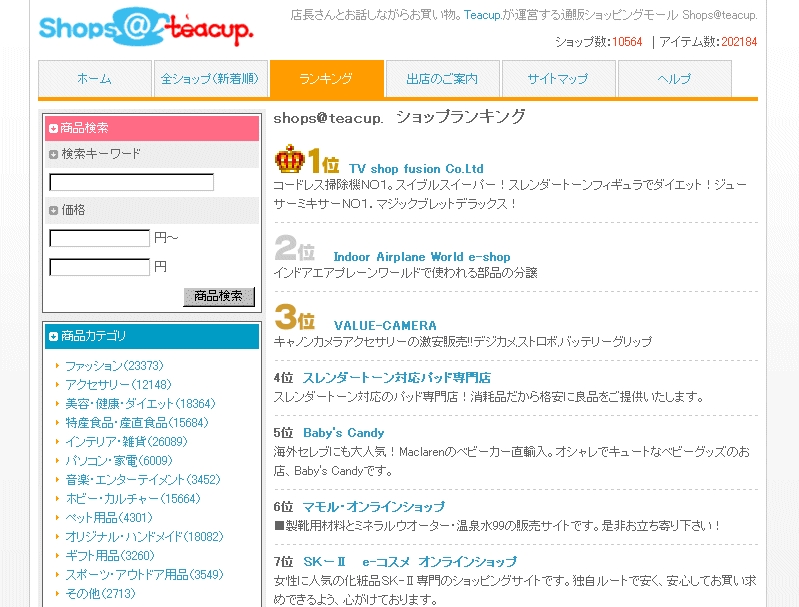Click the VALUE-CAMERA description text
Viewport: 799px width, 607px height.
[463, 341]
